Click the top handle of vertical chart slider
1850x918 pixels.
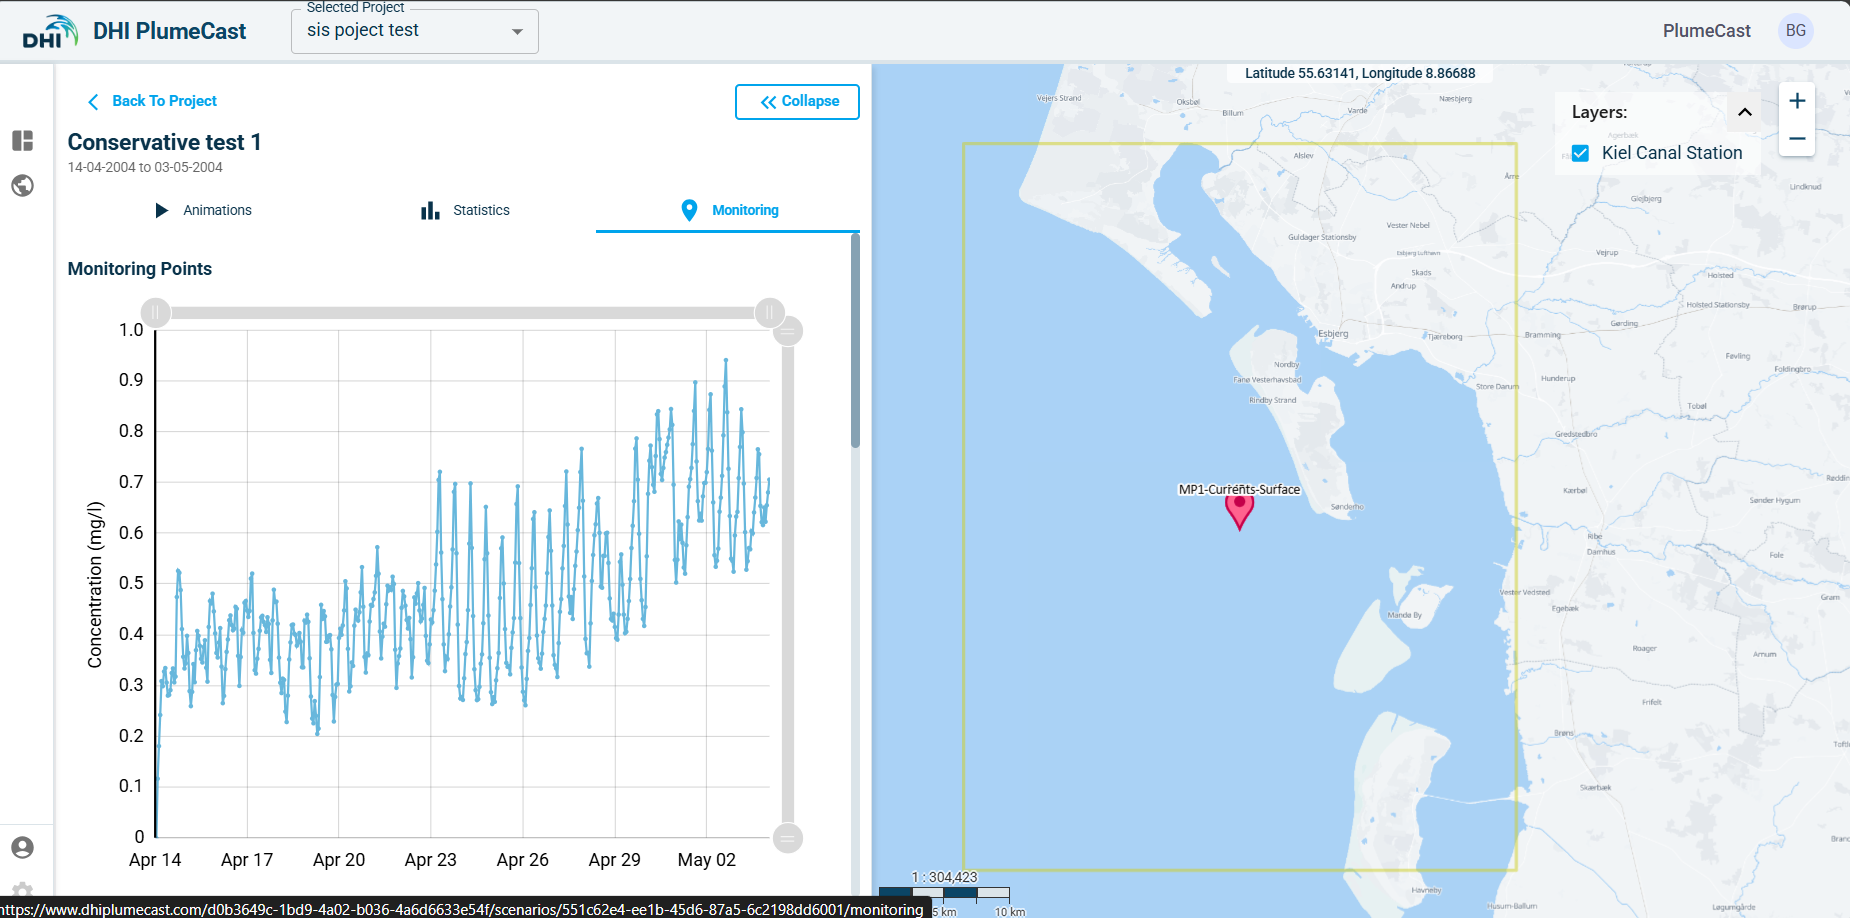[788, 331]
